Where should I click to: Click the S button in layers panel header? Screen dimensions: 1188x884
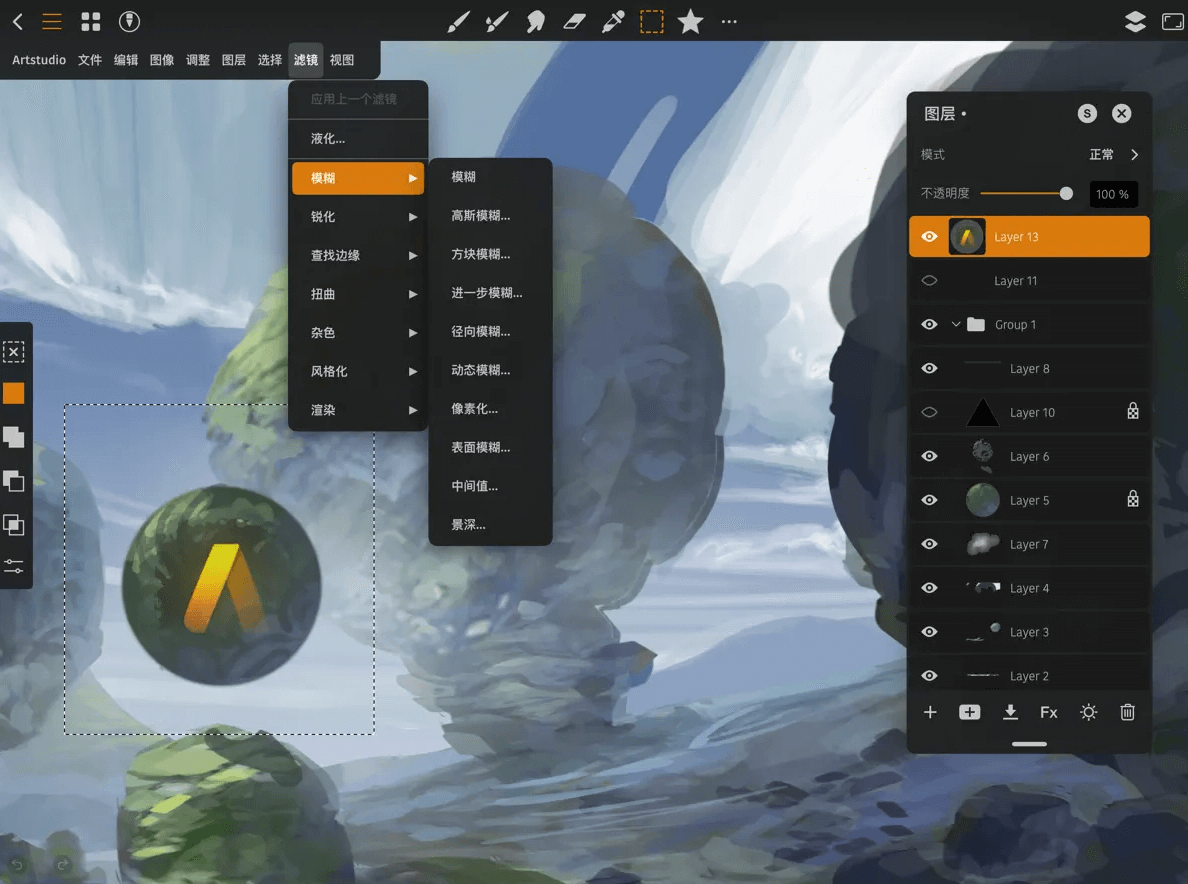[1087, 114]
